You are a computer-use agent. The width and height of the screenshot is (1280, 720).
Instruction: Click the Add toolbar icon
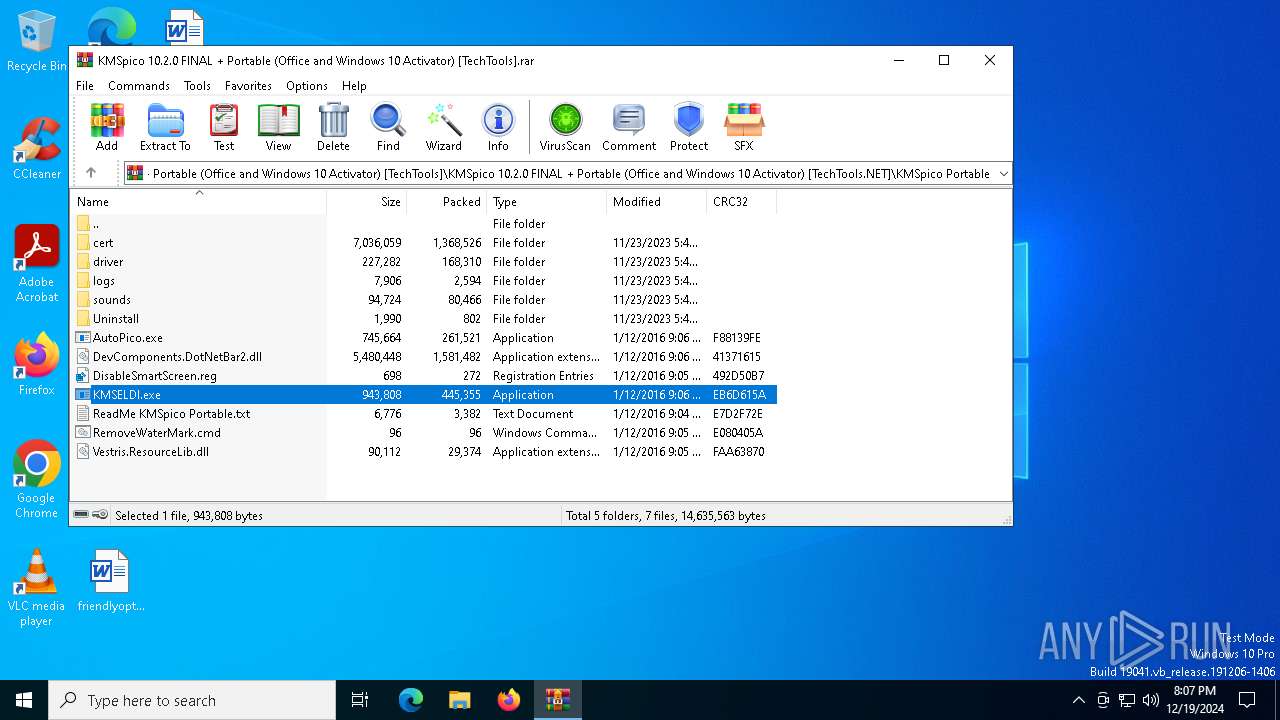(x=107, y=127)
